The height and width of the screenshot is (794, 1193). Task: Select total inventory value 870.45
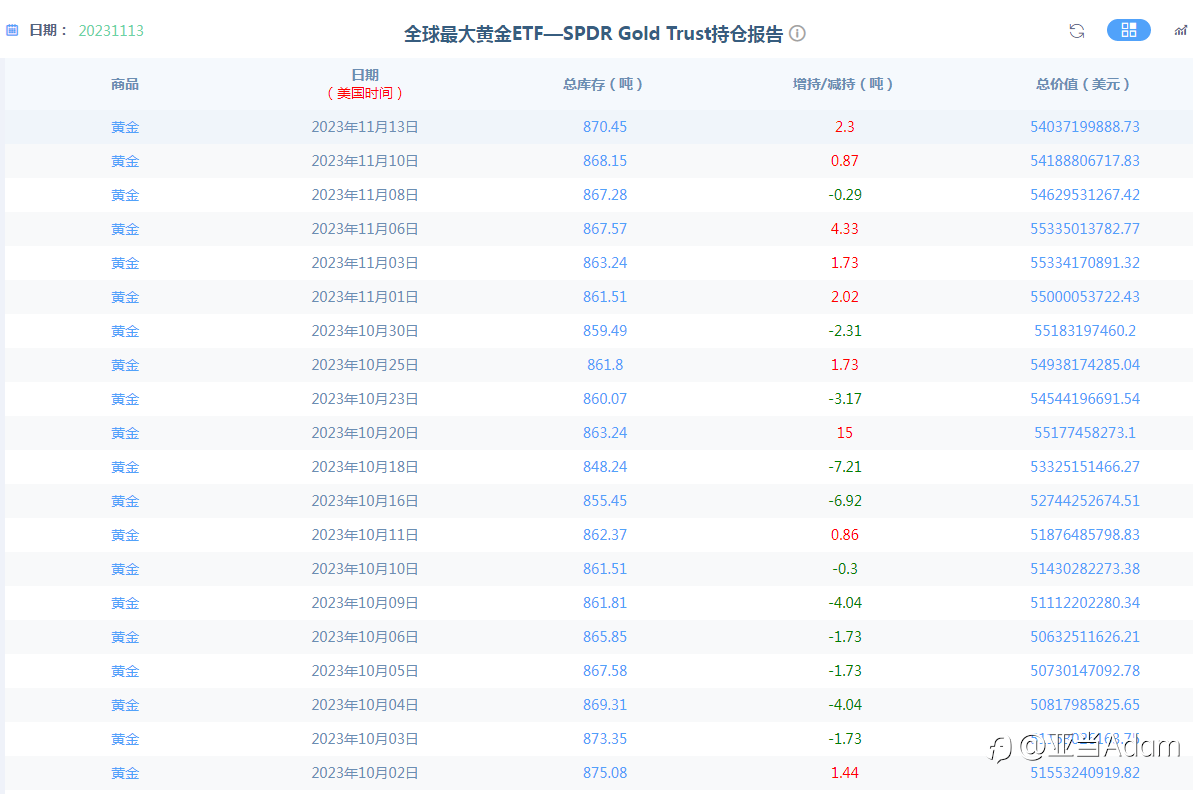605,127
